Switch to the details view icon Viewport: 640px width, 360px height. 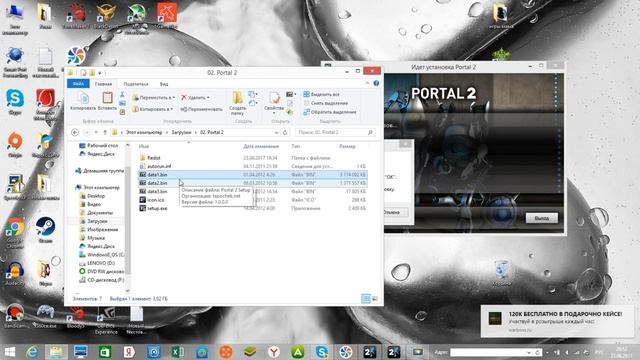click(366, 299)
